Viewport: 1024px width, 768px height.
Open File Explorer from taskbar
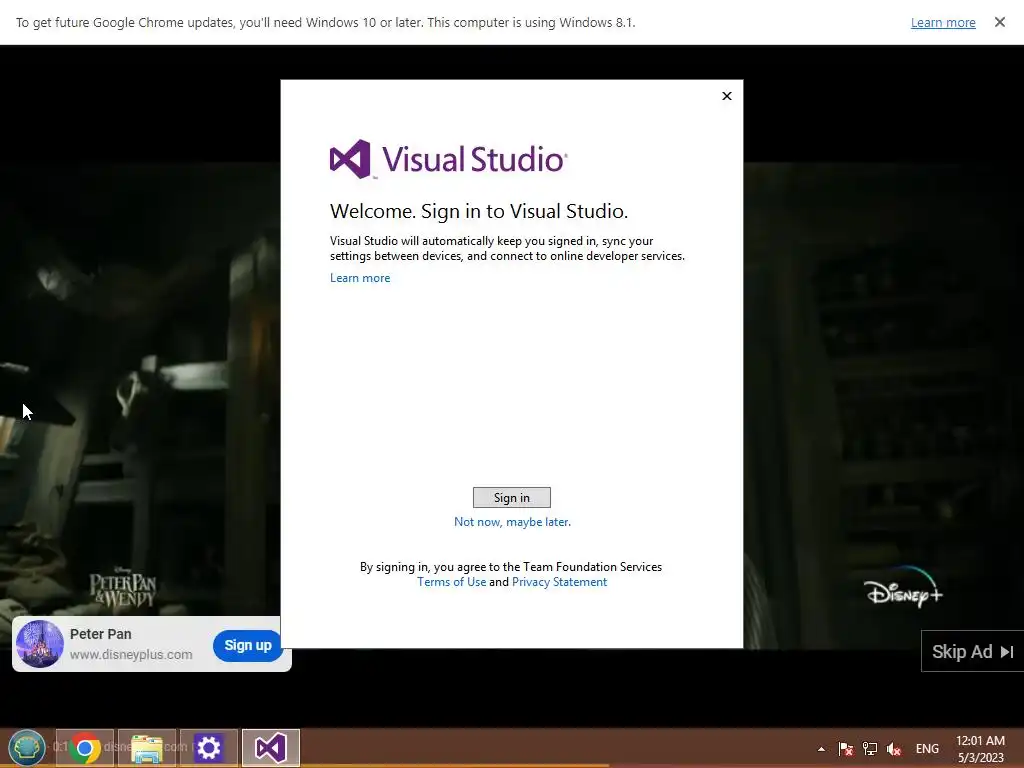pyautogui.click(x=147, y=748)
